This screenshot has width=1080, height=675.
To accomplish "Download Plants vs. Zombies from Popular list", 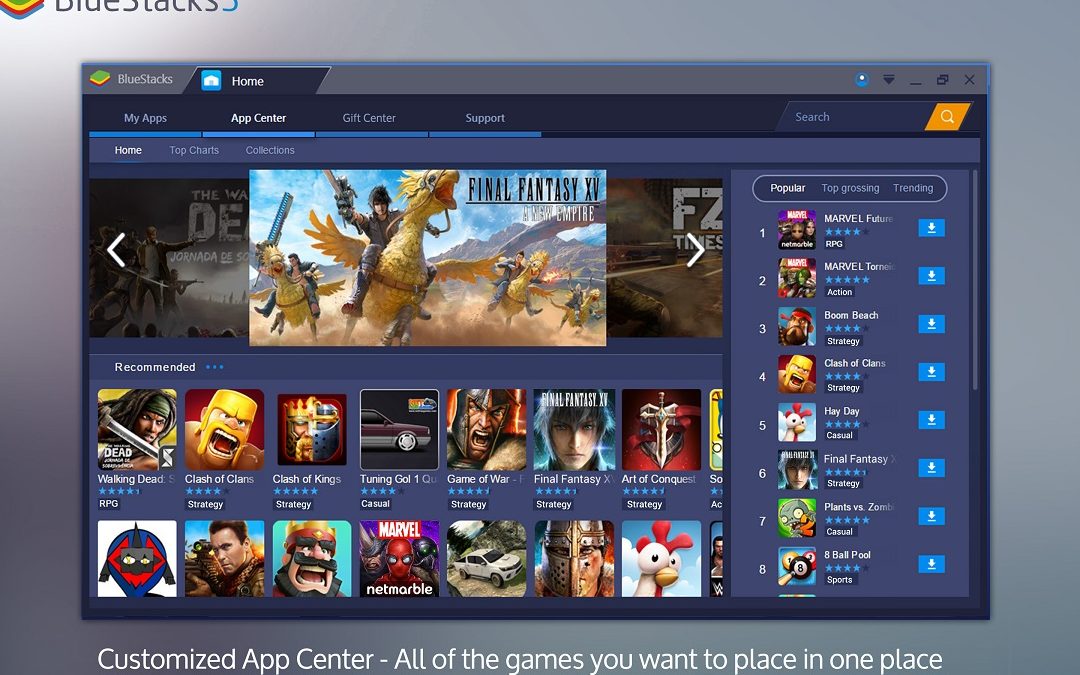I will [x=931, y=517].
